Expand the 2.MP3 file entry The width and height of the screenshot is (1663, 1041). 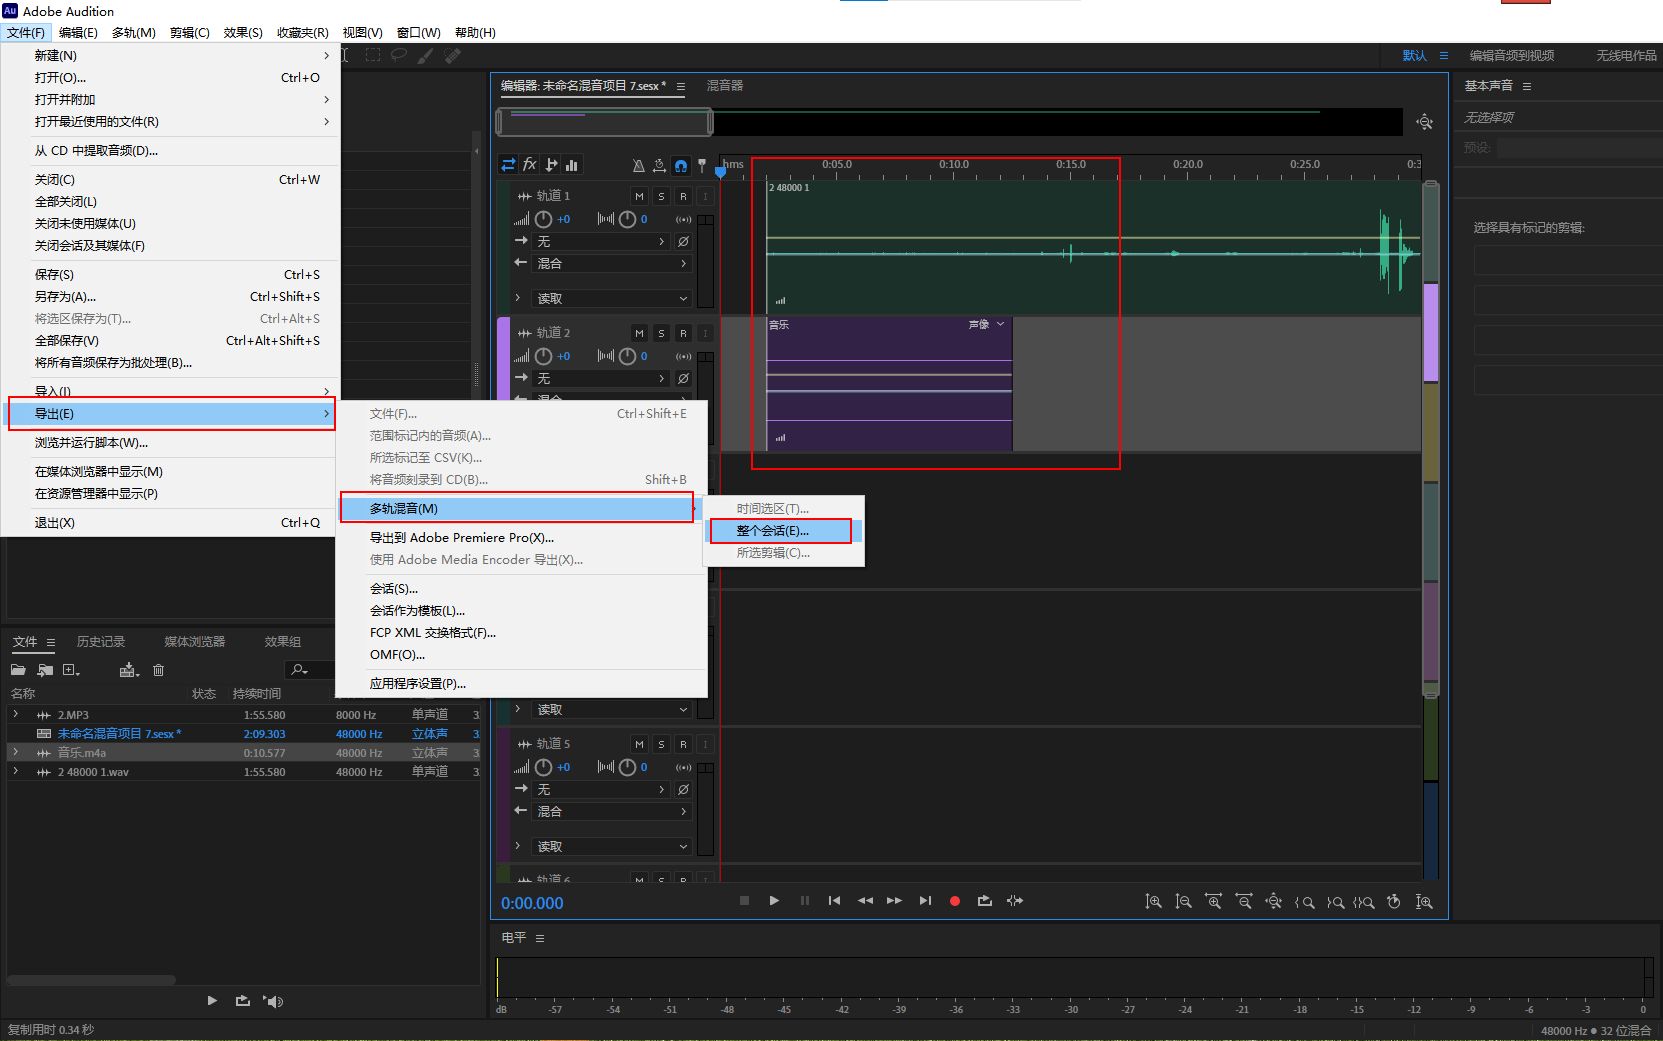[15, 714]
